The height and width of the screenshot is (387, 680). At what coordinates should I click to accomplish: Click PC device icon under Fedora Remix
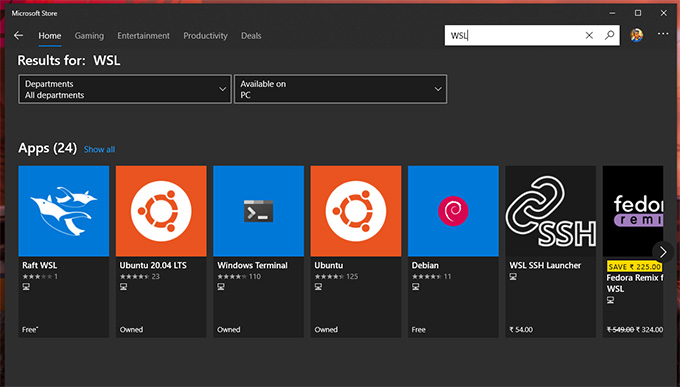tap(610, 300)
